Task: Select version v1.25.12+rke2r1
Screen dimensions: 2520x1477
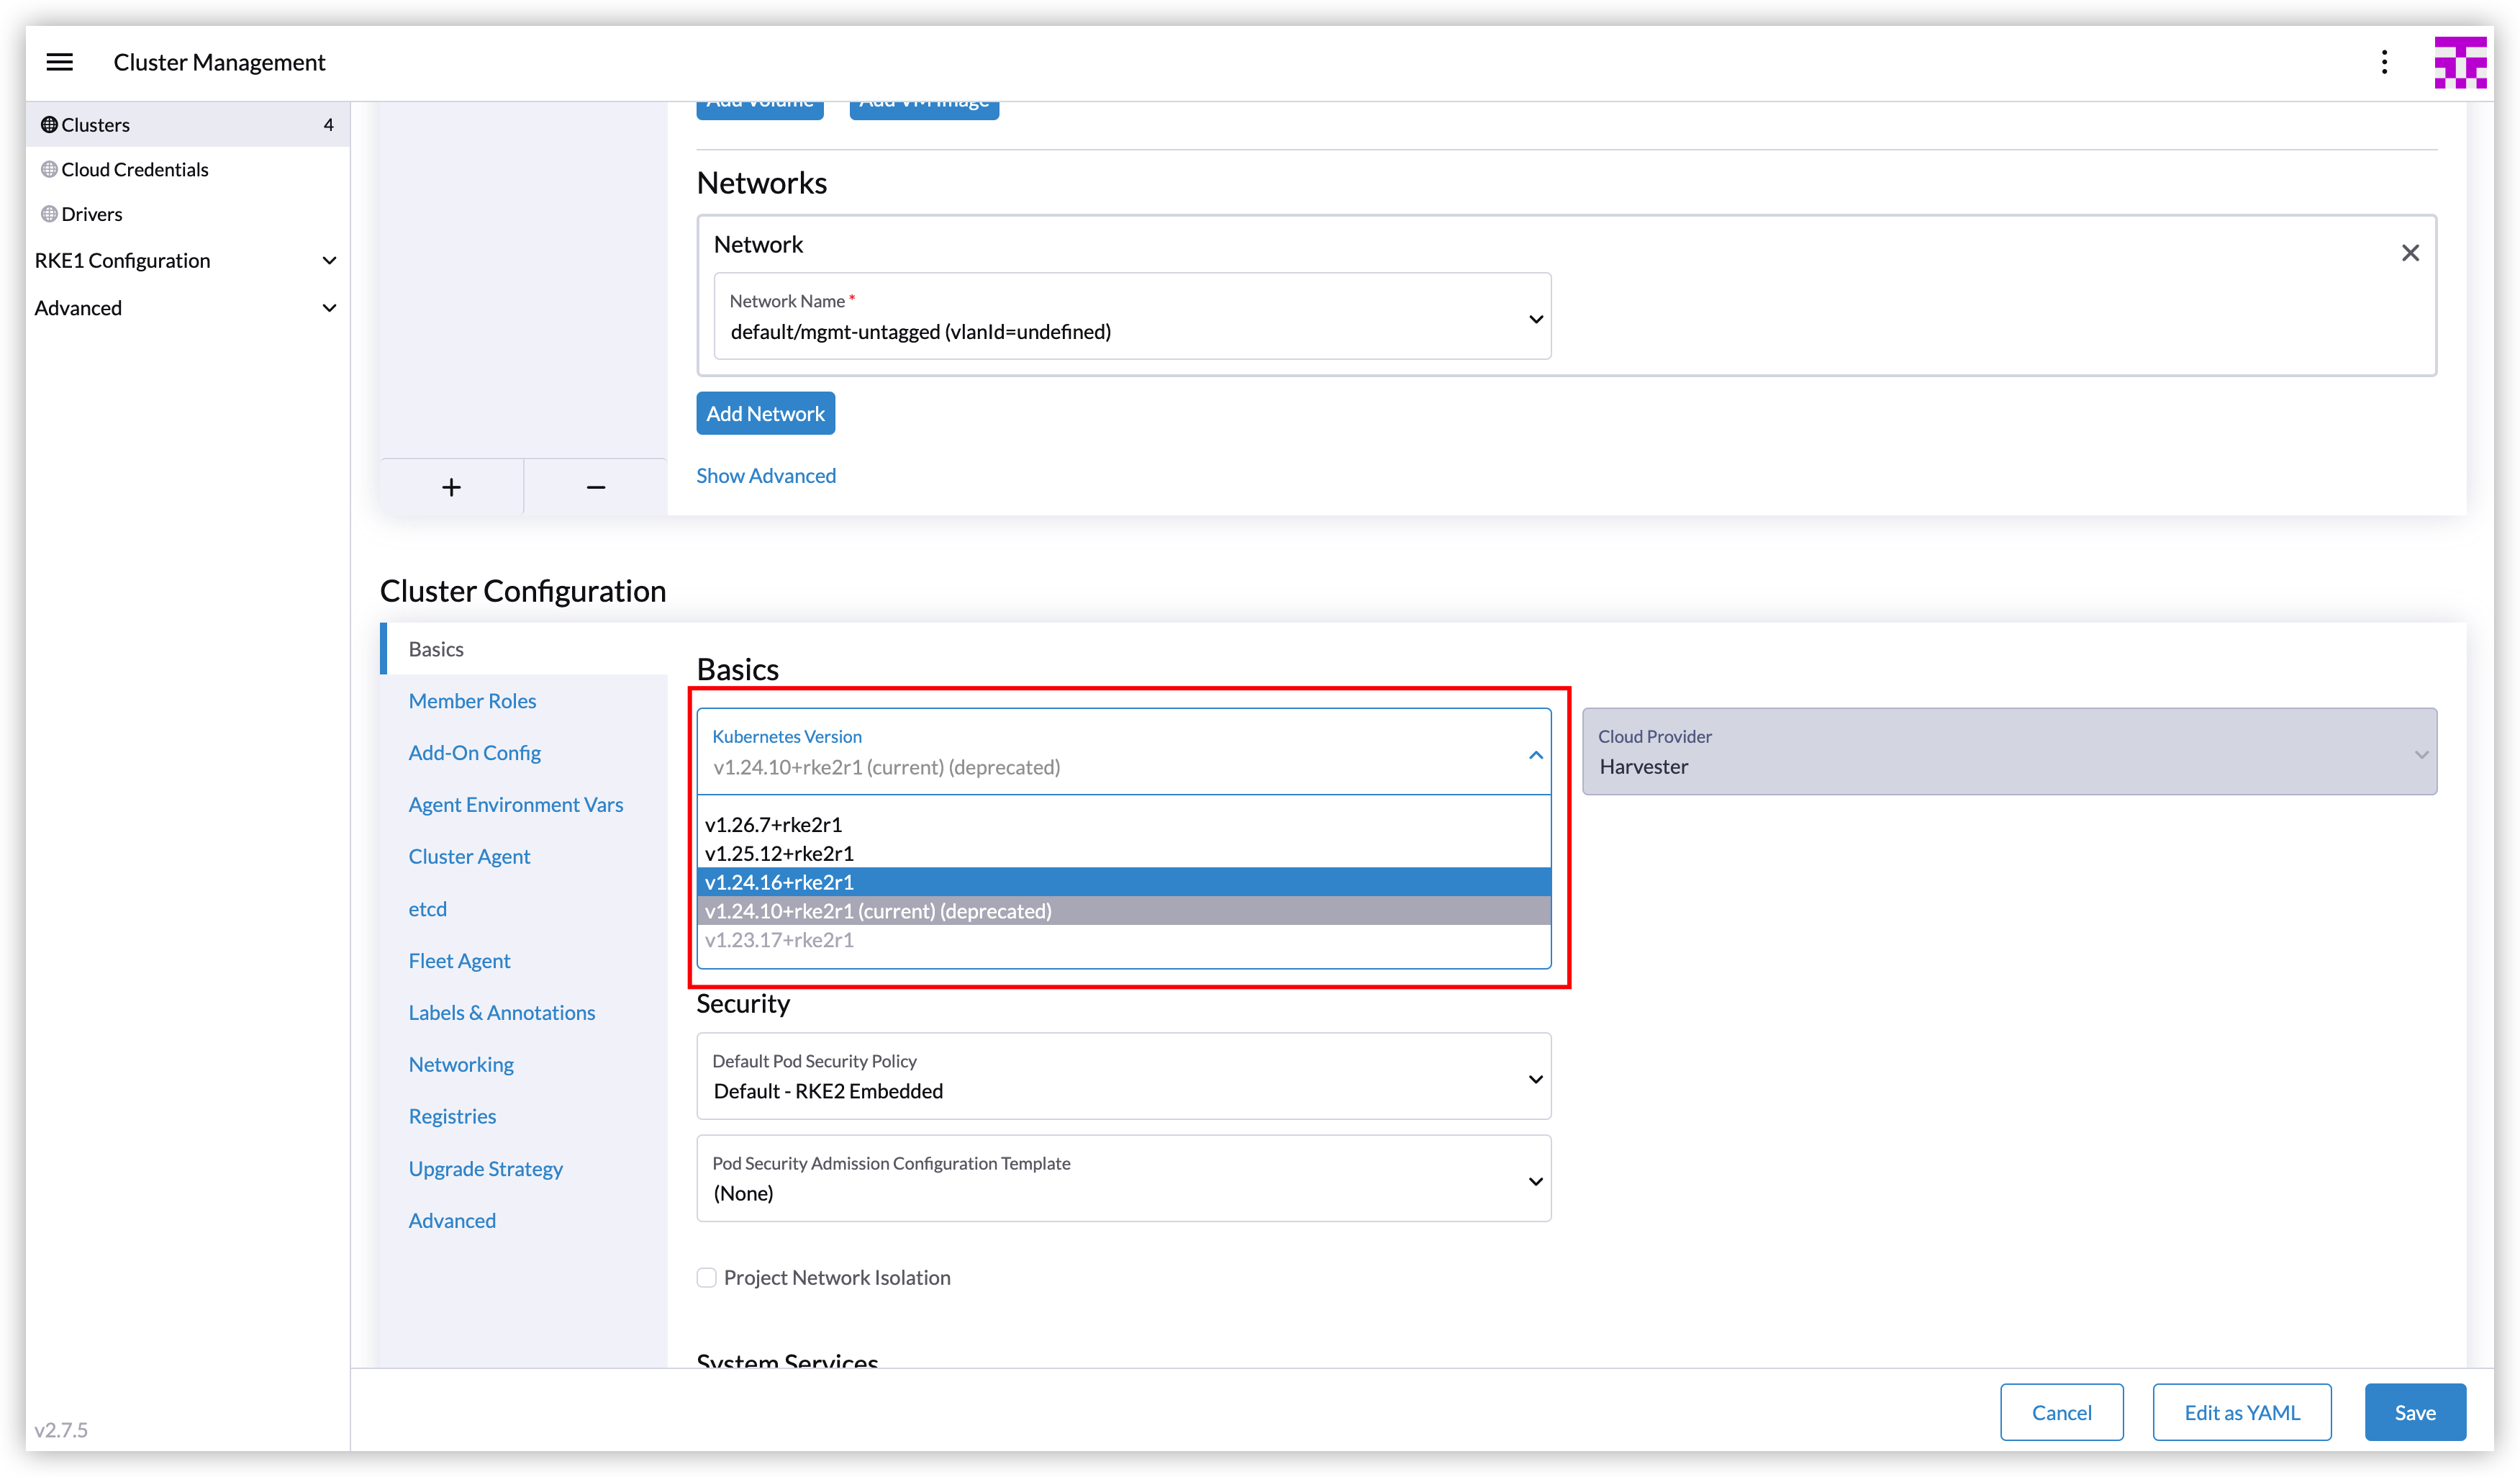Action: pos(1124,853)
